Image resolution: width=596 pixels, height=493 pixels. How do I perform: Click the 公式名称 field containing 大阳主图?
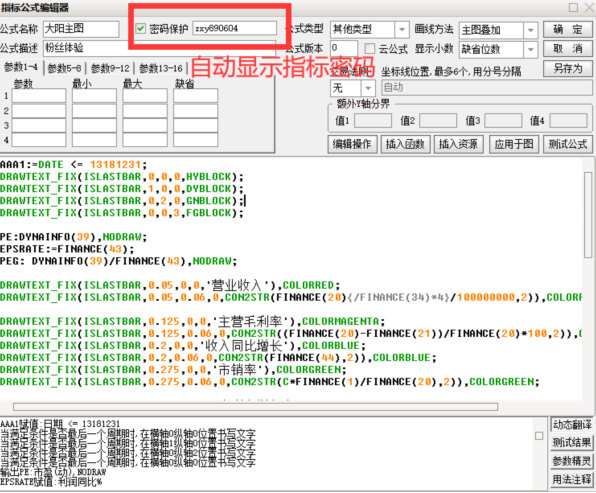coord(81,29)
